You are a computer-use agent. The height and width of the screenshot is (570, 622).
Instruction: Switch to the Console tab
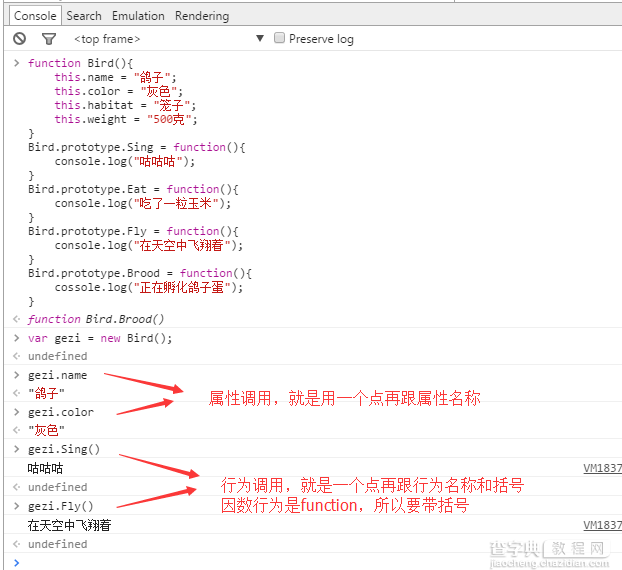click(35, 16)
